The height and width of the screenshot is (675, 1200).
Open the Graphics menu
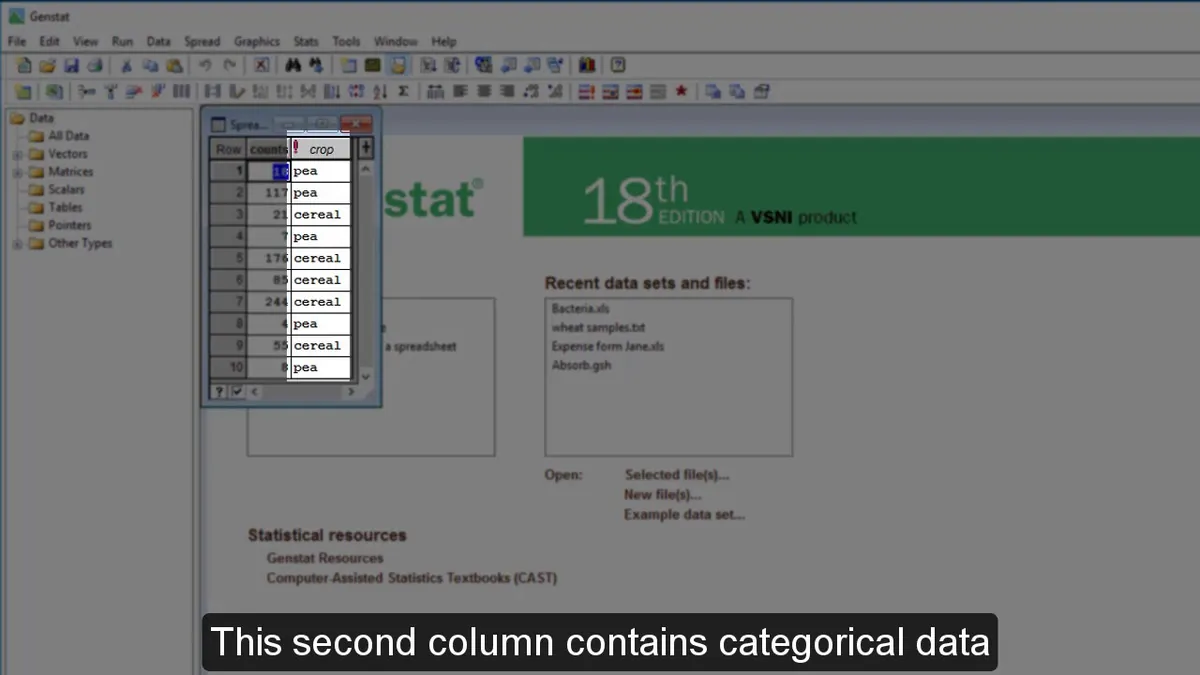point(257,42)
